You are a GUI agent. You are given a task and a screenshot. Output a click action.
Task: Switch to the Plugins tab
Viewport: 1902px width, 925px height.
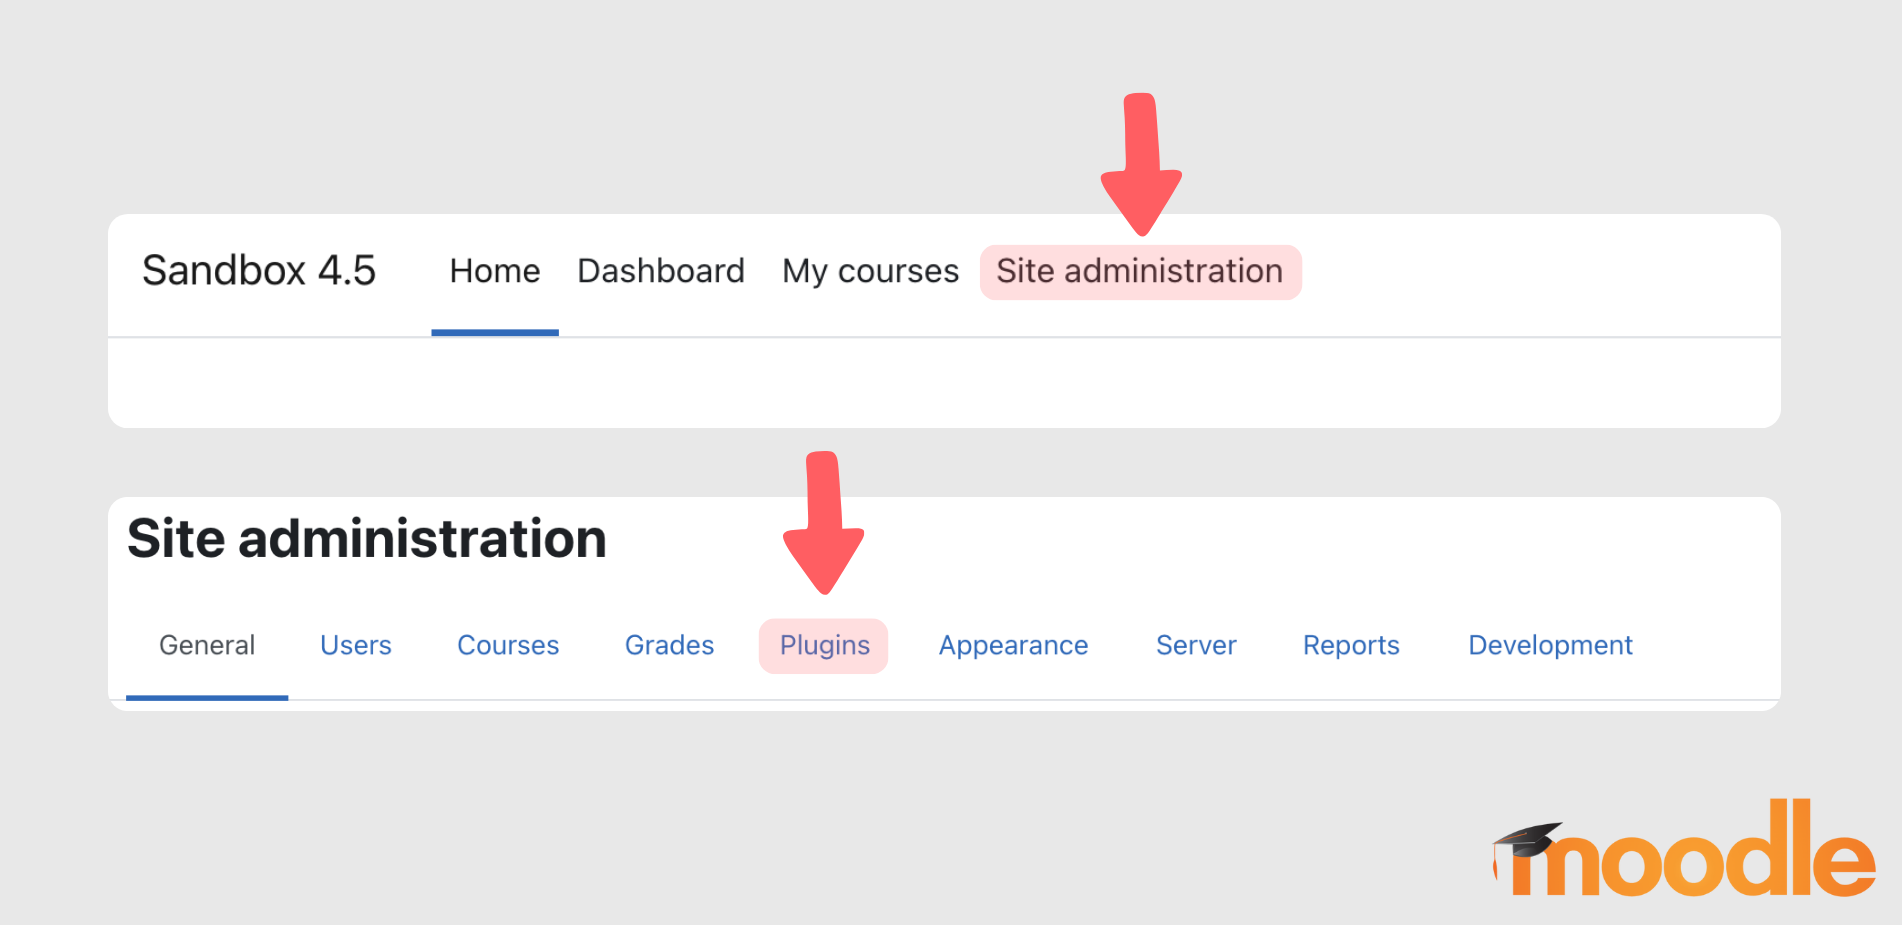coord(823,646)
